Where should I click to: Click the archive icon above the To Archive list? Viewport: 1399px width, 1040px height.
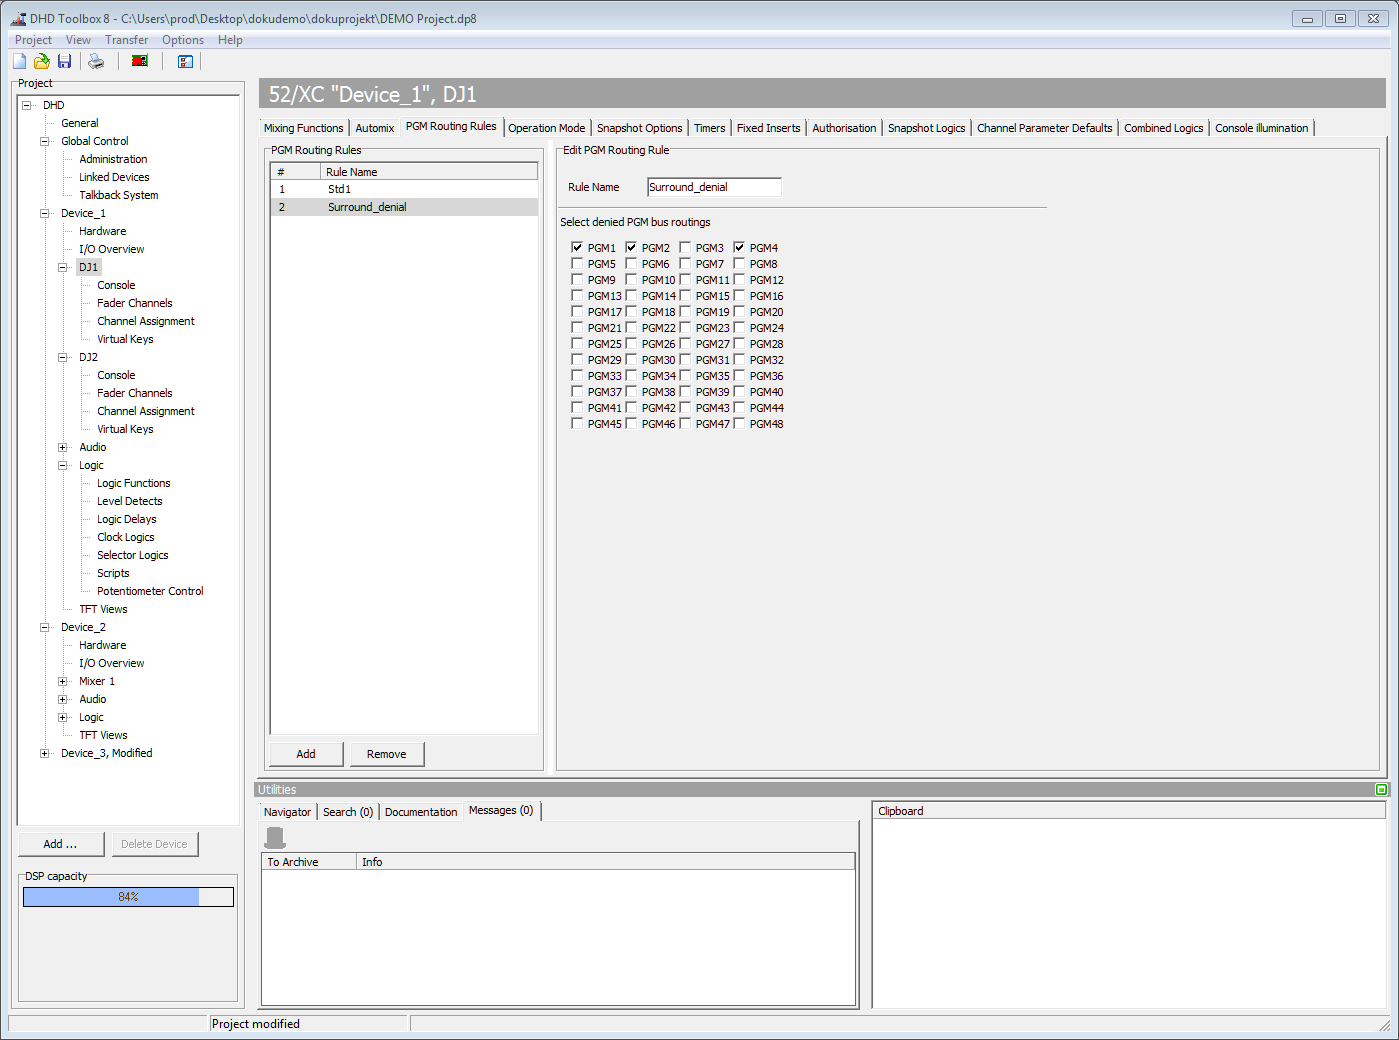274,836
